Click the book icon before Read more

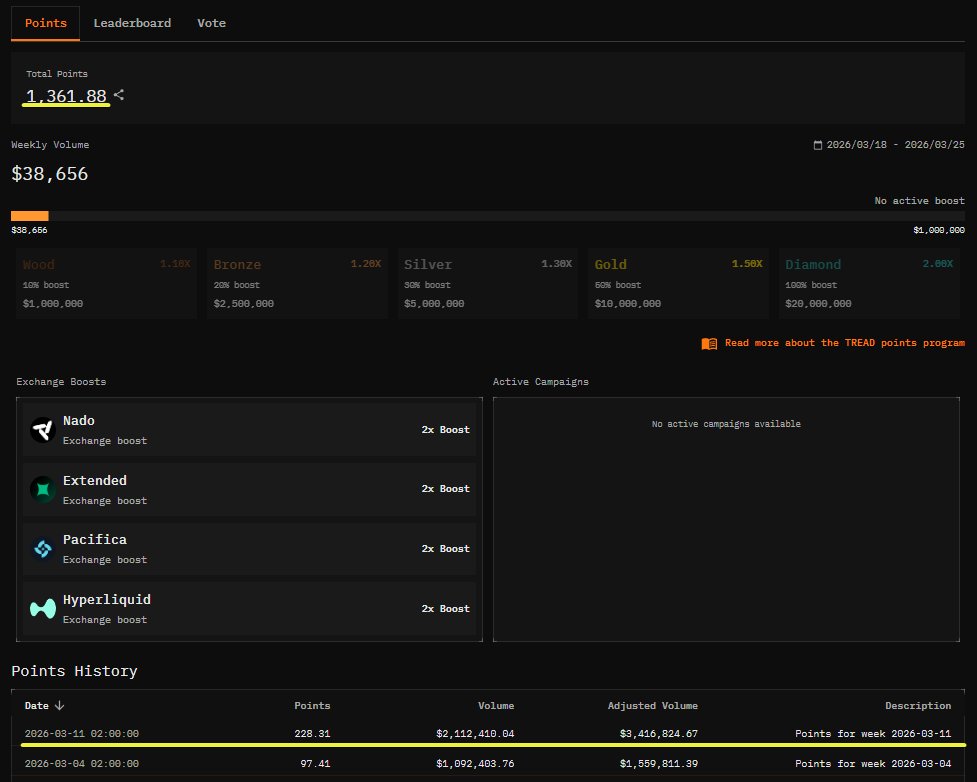(709, 343)
